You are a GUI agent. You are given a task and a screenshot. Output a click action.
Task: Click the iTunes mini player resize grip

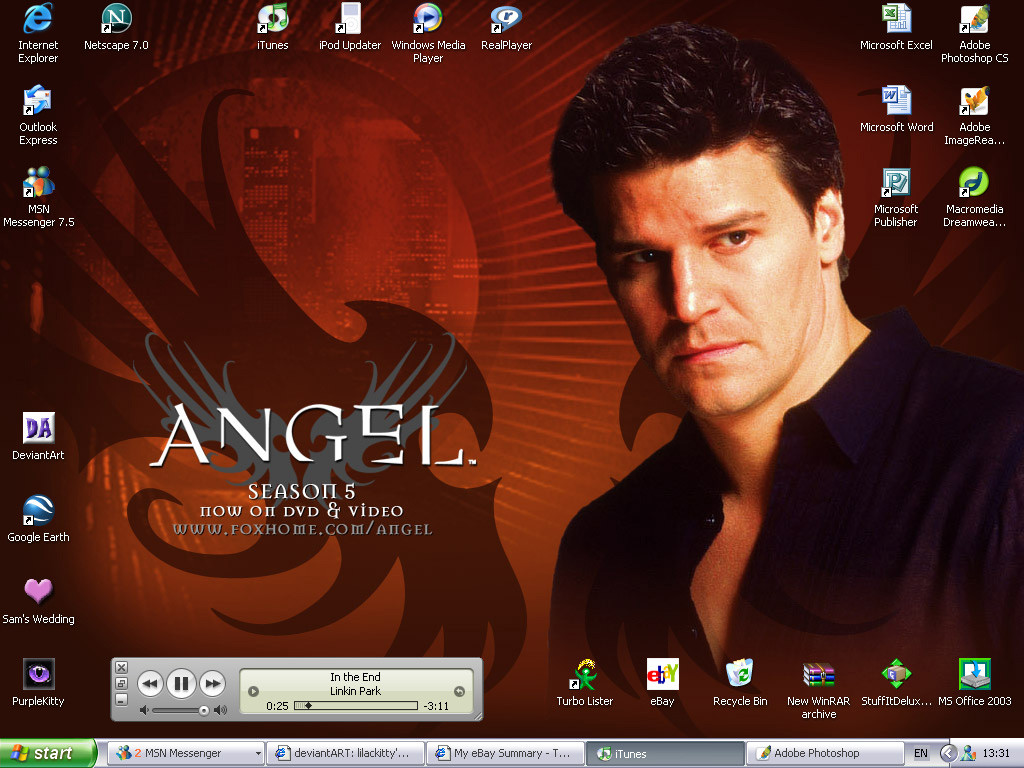[x=477, y=716]
